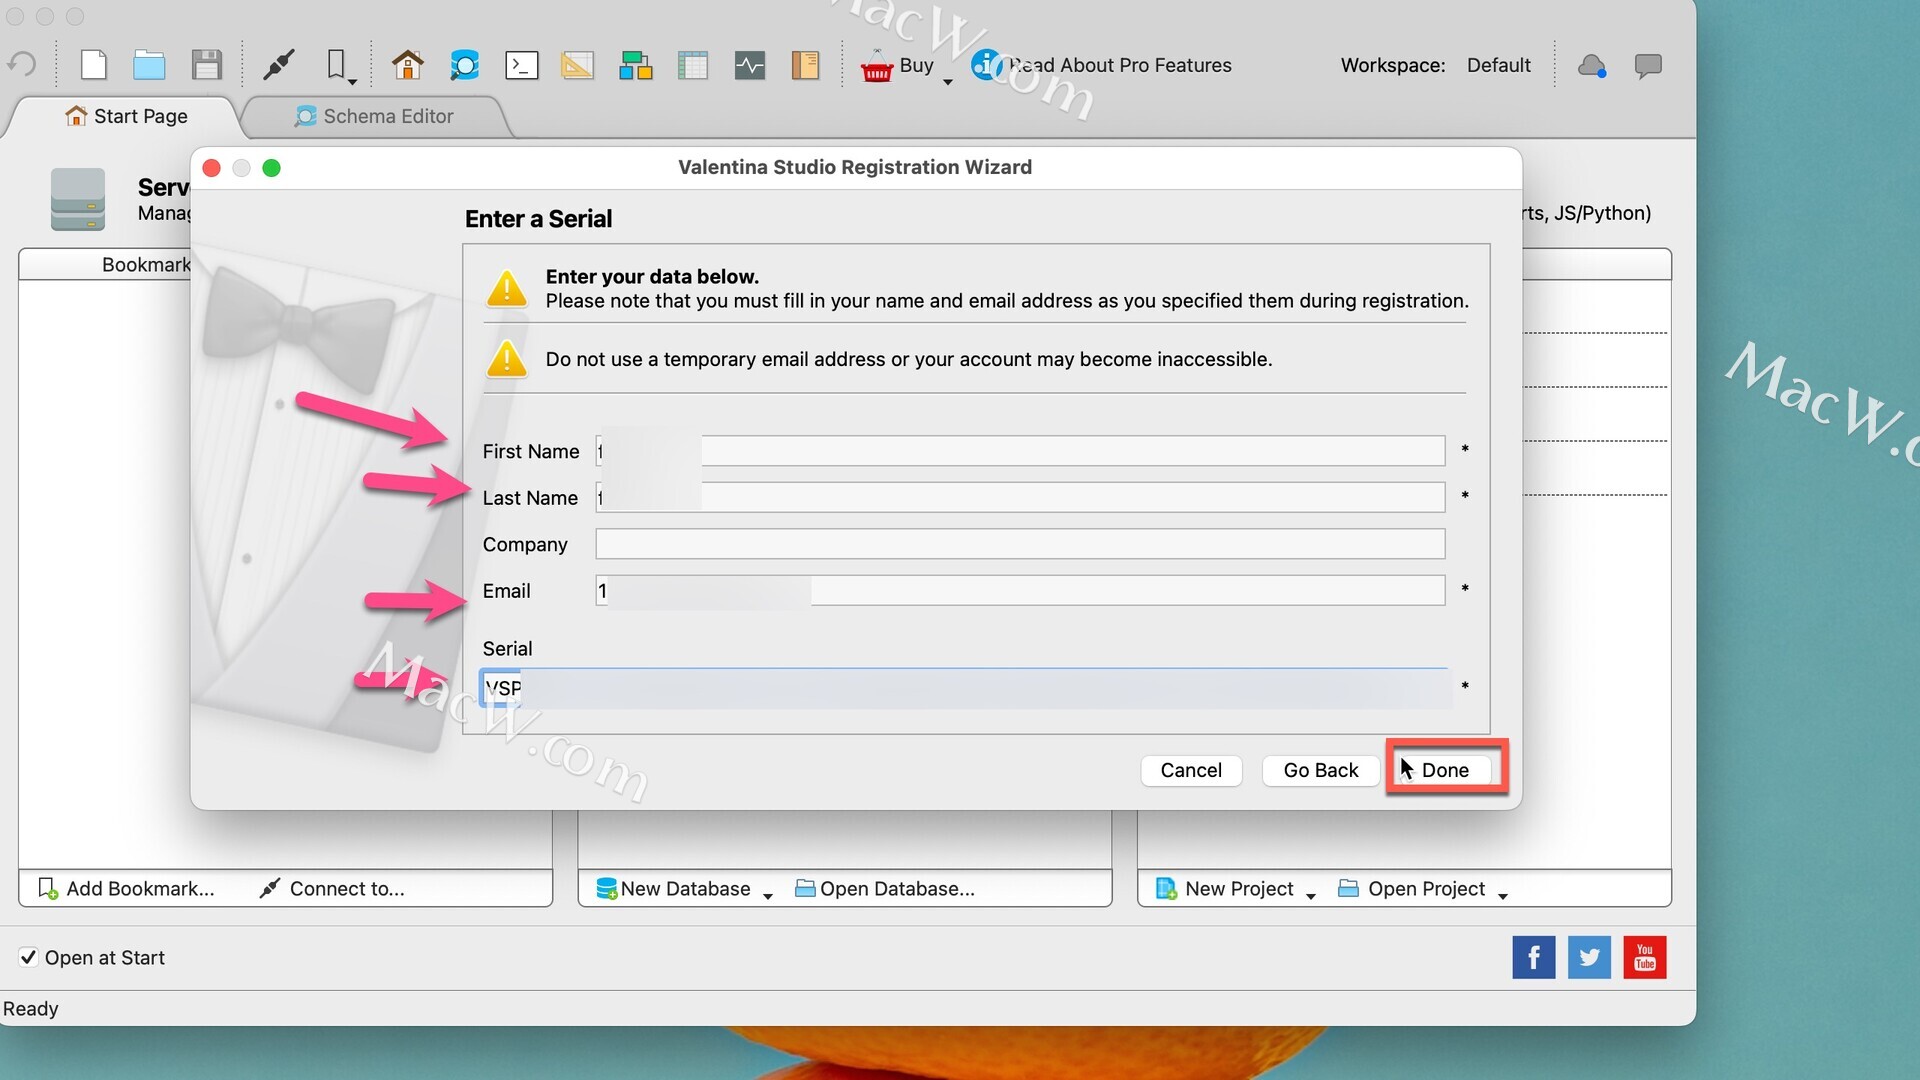Focus the Email input field
Viewport: 1920px width, 1080px height.
pyautogui.click(x=1020, y=590)
